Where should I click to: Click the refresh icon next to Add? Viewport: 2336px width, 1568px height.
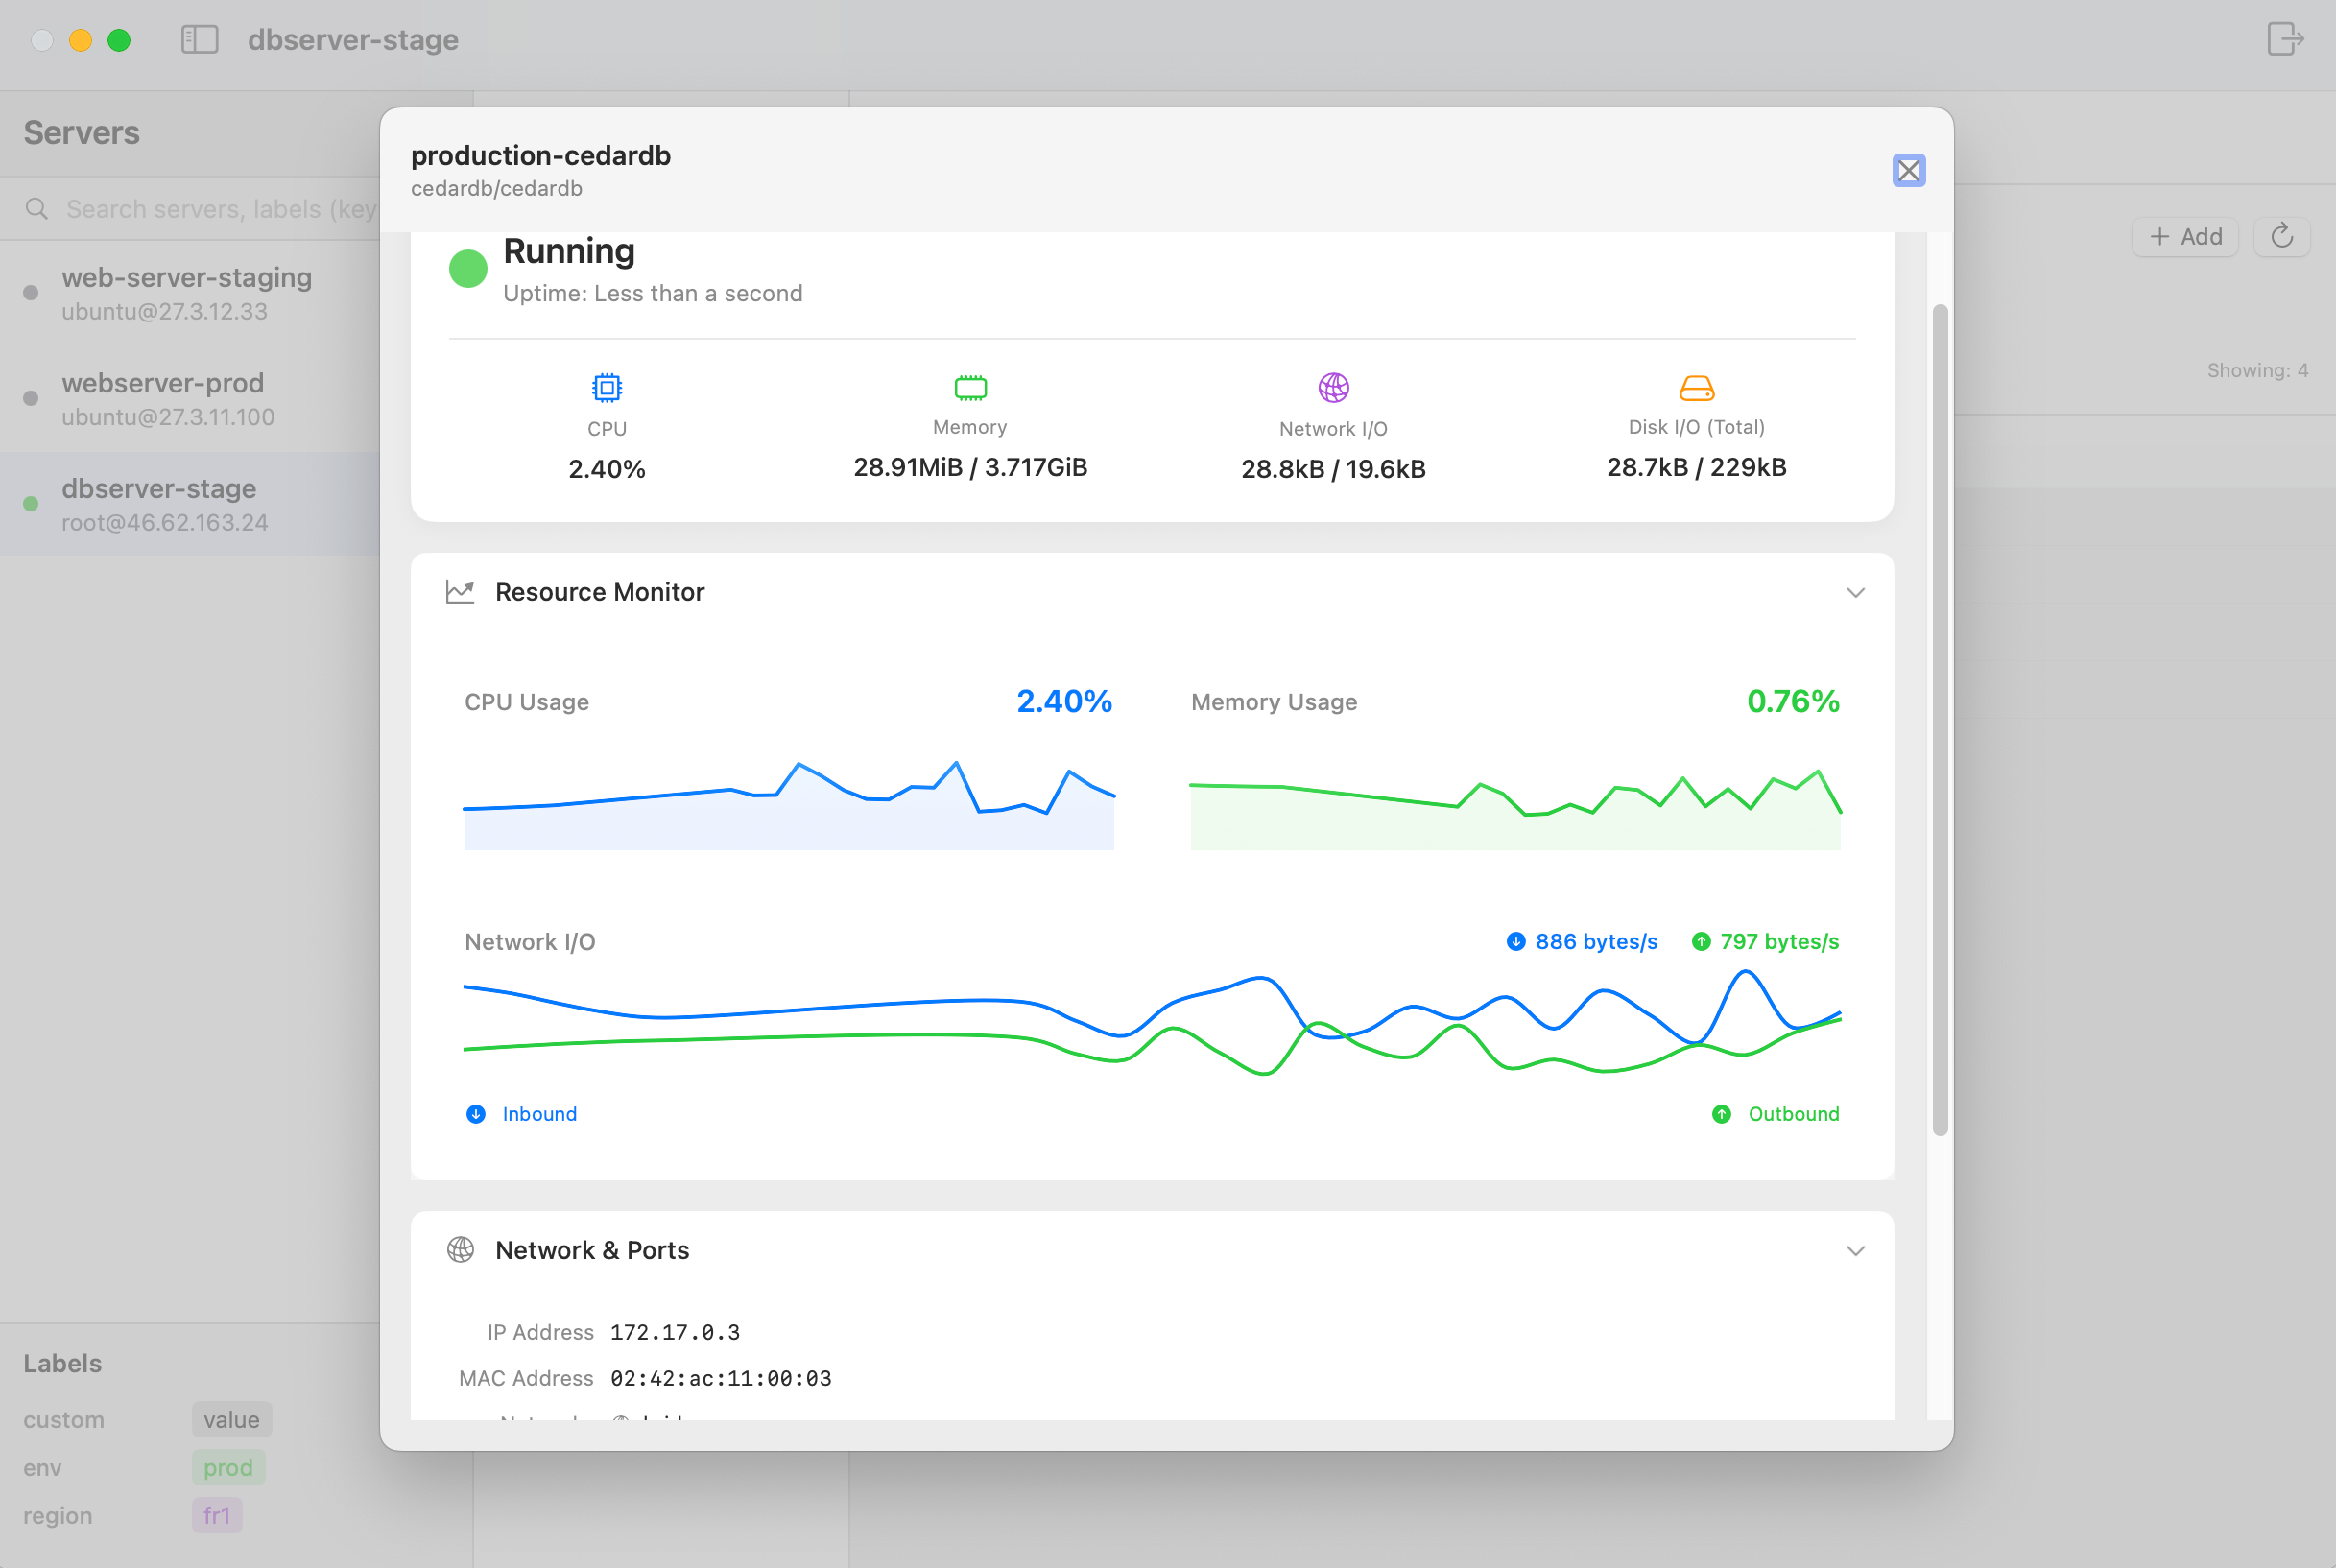[x=2281, y=237]
